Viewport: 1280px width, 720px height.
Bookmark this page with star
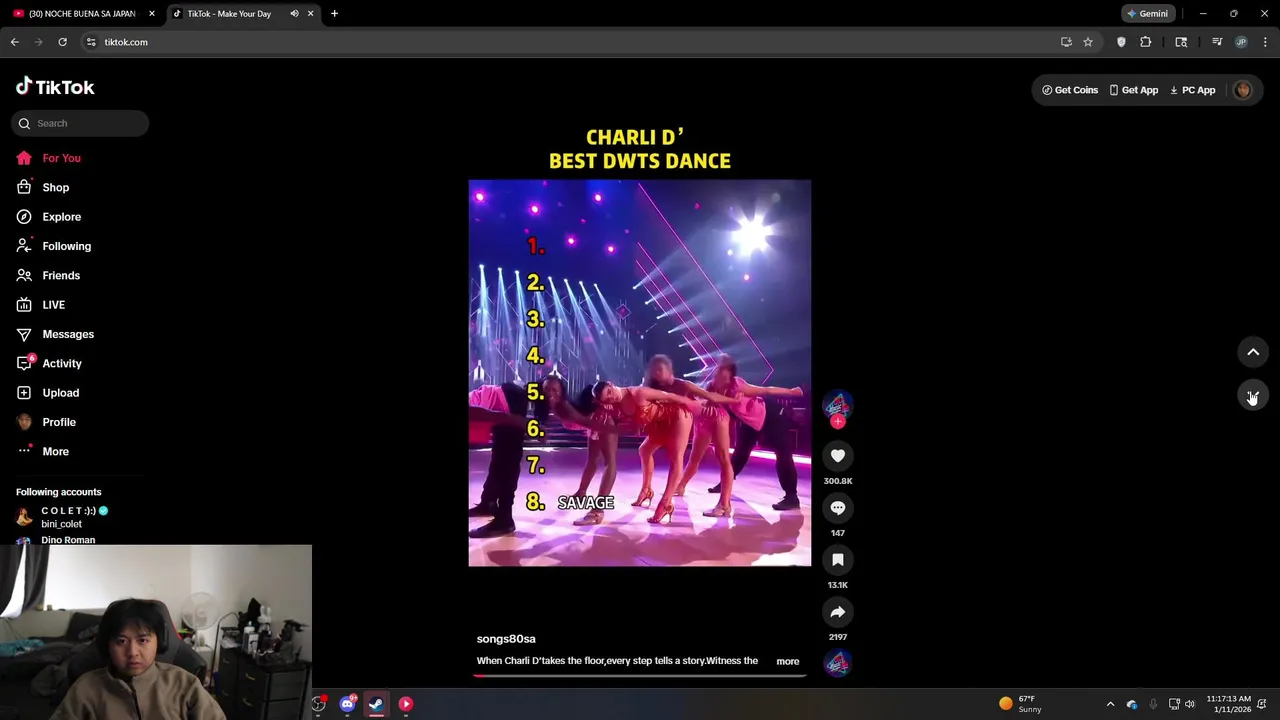tap(1088, 42)
